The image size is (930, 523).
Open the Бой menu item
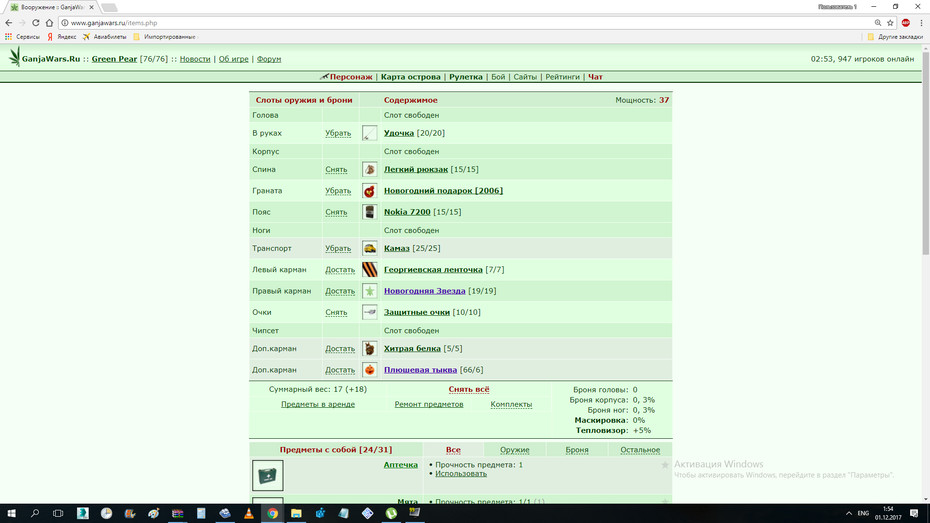498,77
